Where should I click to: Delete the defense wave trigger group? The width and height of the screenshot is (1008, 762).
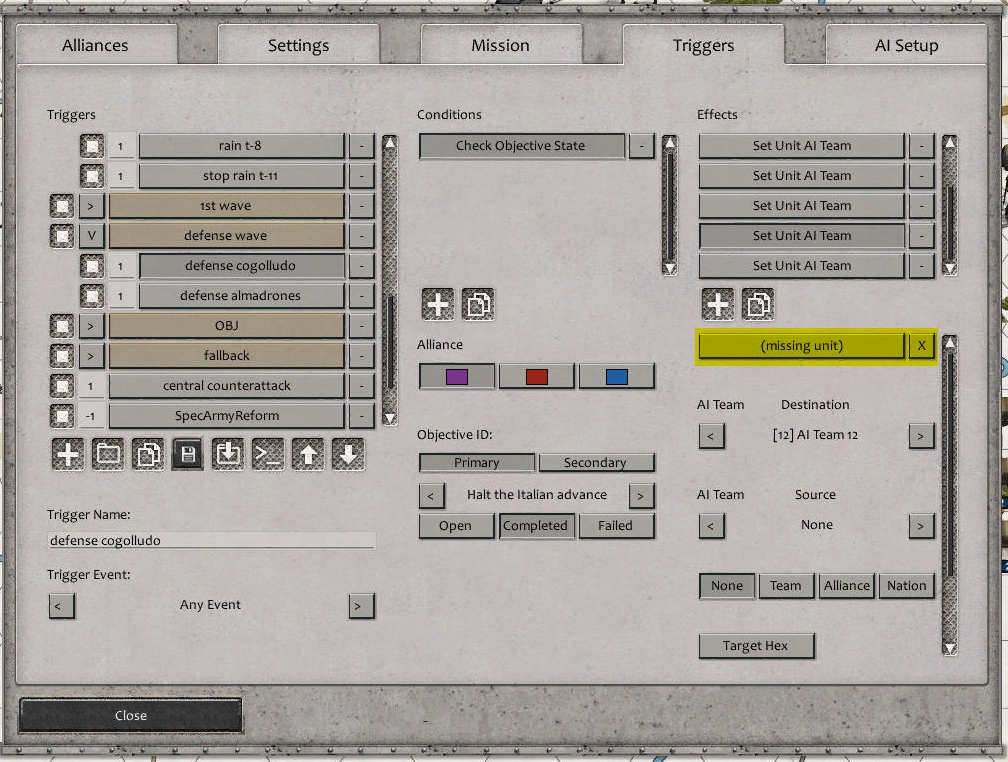(362, 236)
